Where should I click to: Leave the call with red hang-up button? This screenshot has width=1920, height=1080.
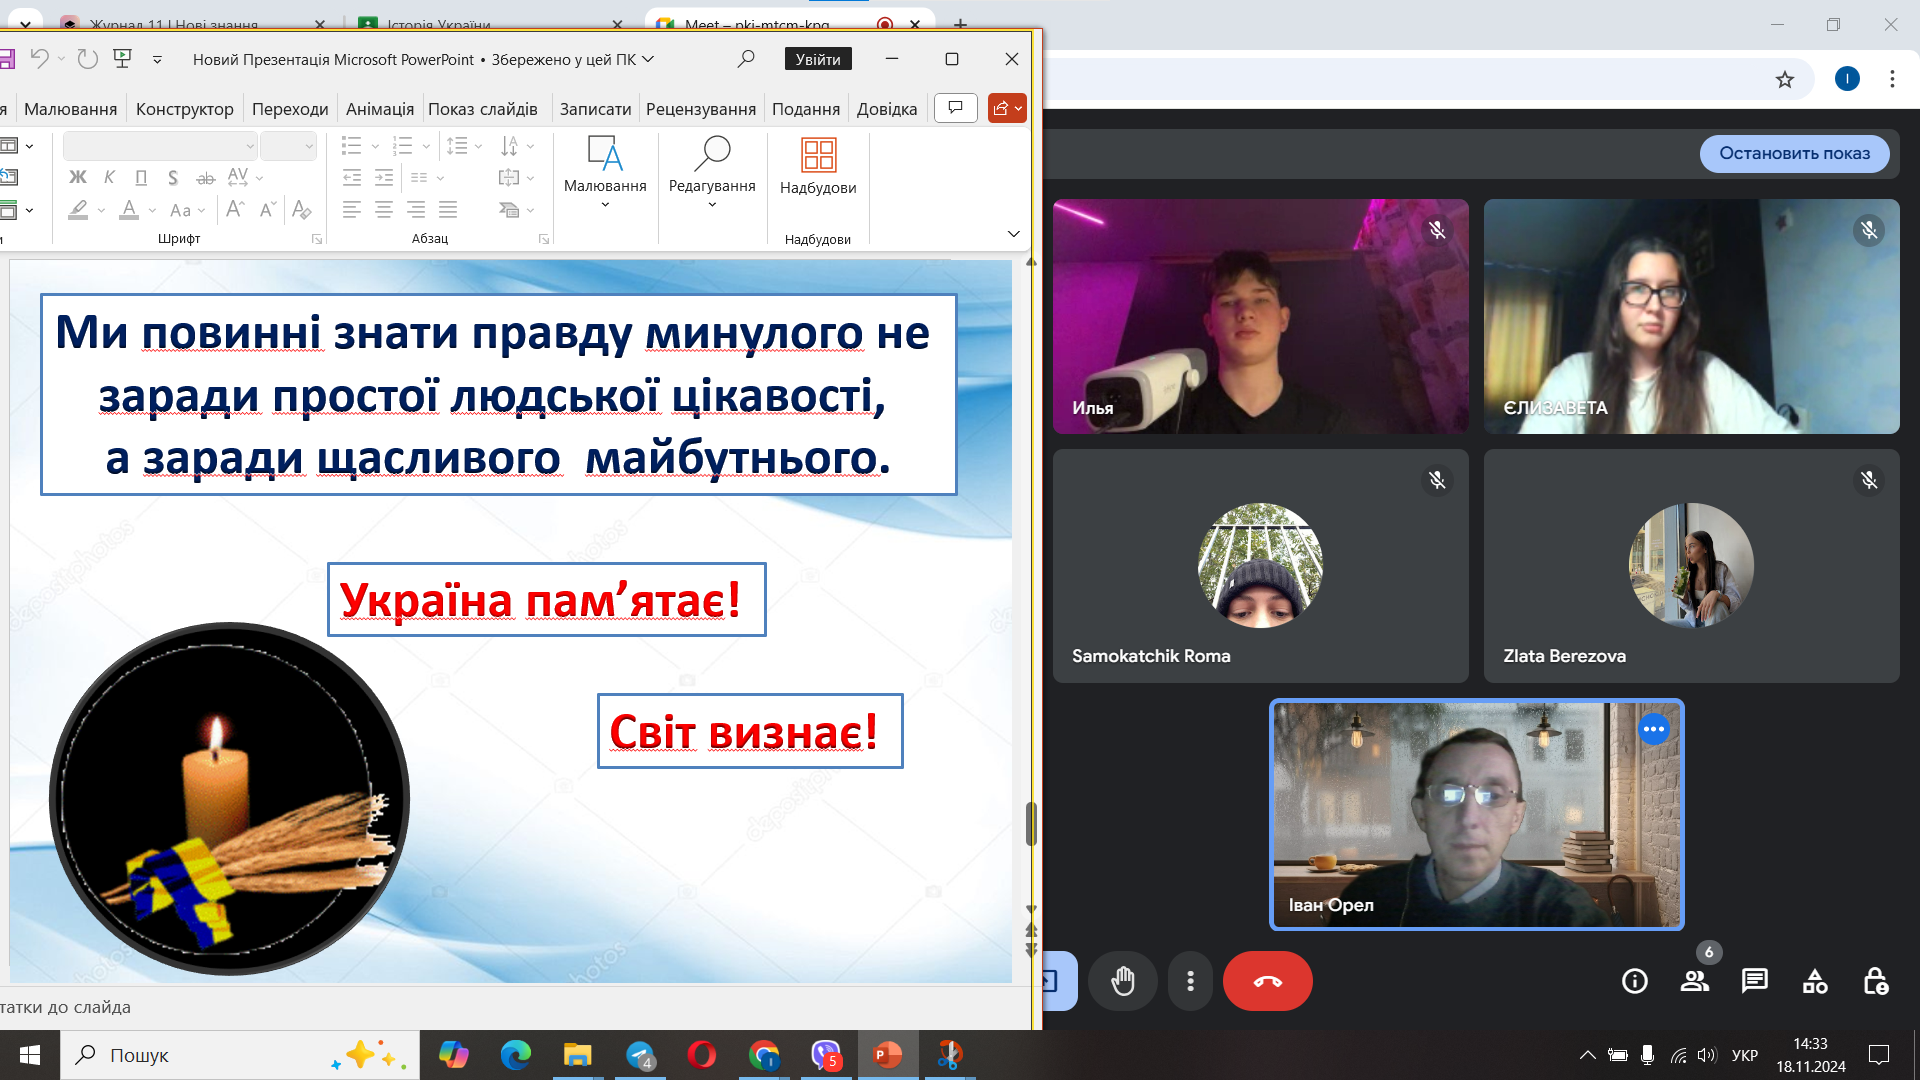[x=1267, y=981]
